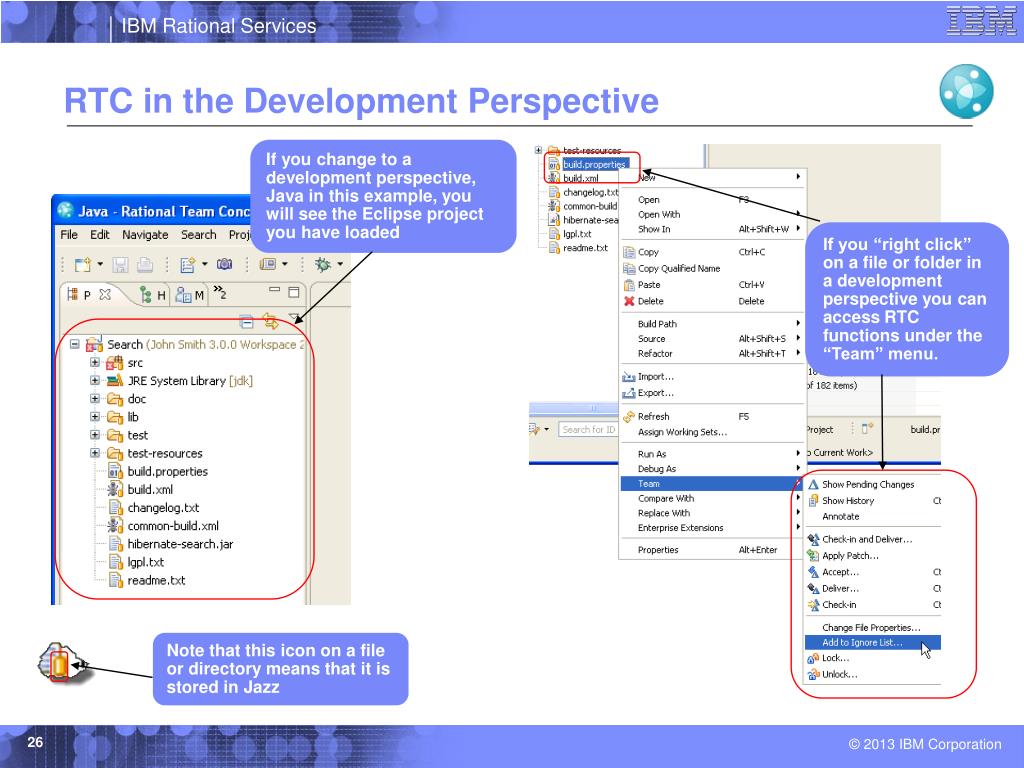Open the Edit menu
This screenshot has height=768, width=1024.
pyautogui.click(x=100, y=234)
